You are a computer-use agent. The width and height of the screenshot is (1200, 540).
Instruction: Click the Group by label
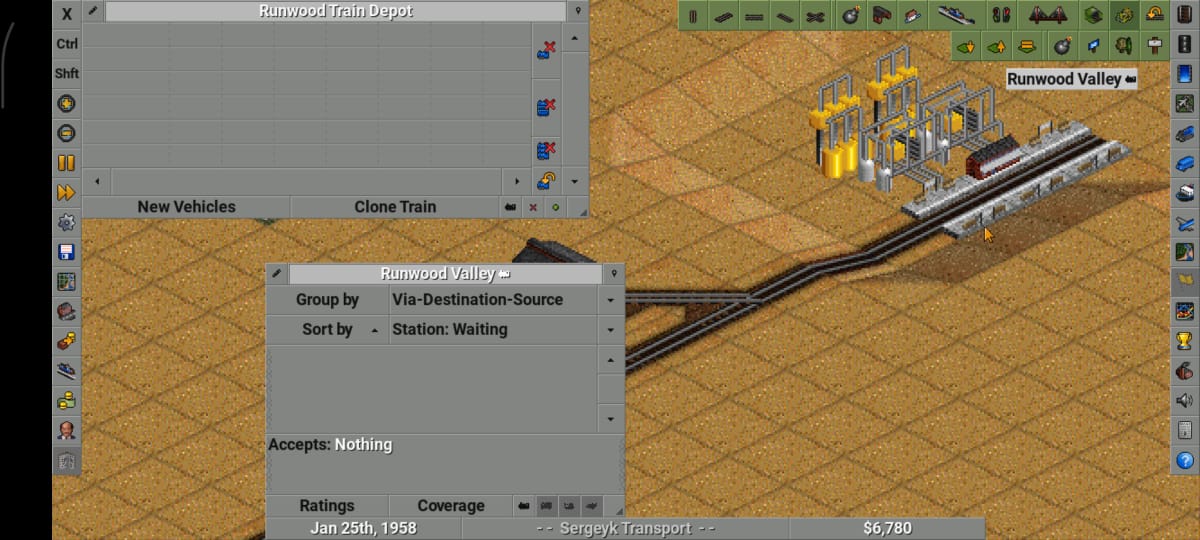327,300
